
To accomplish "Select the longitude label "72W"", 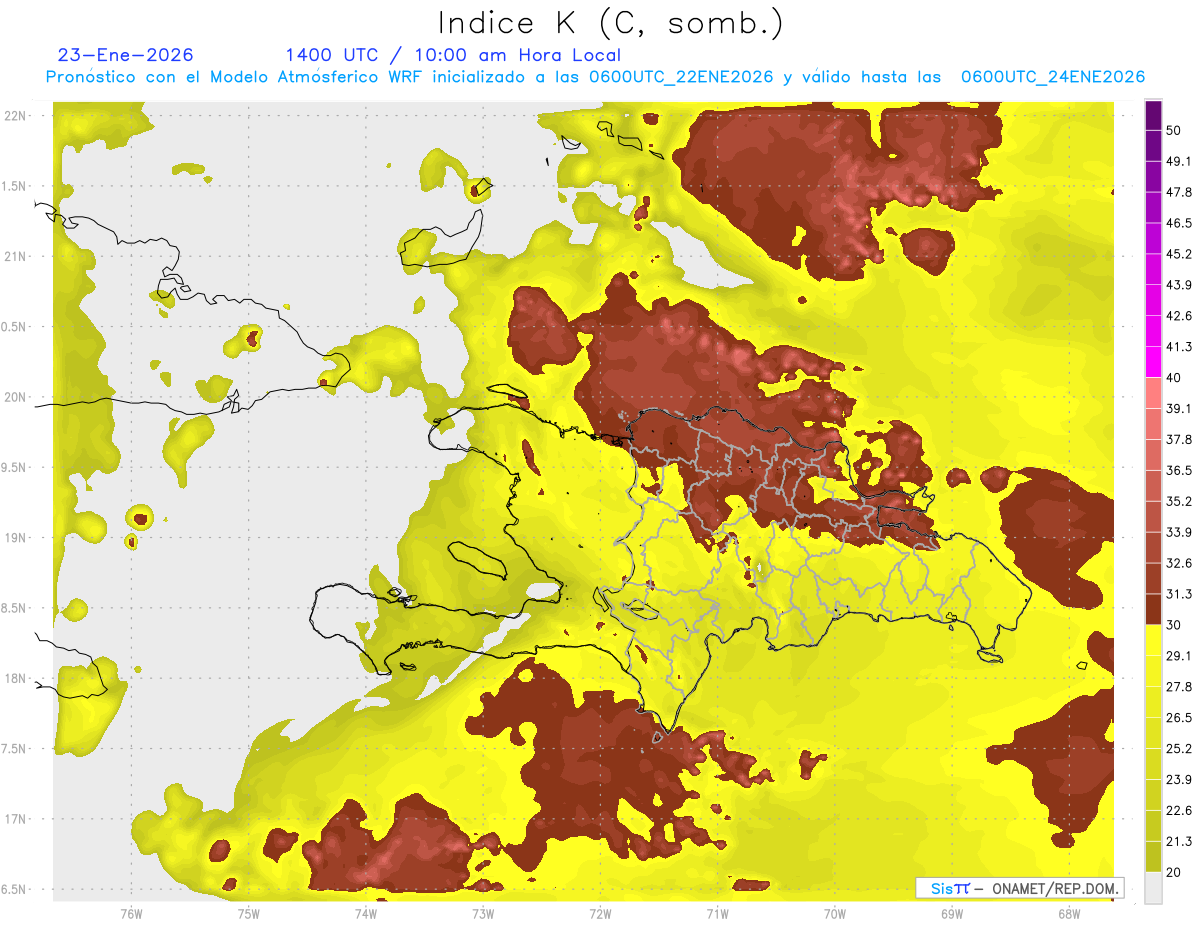I will [x=600, y=913].
